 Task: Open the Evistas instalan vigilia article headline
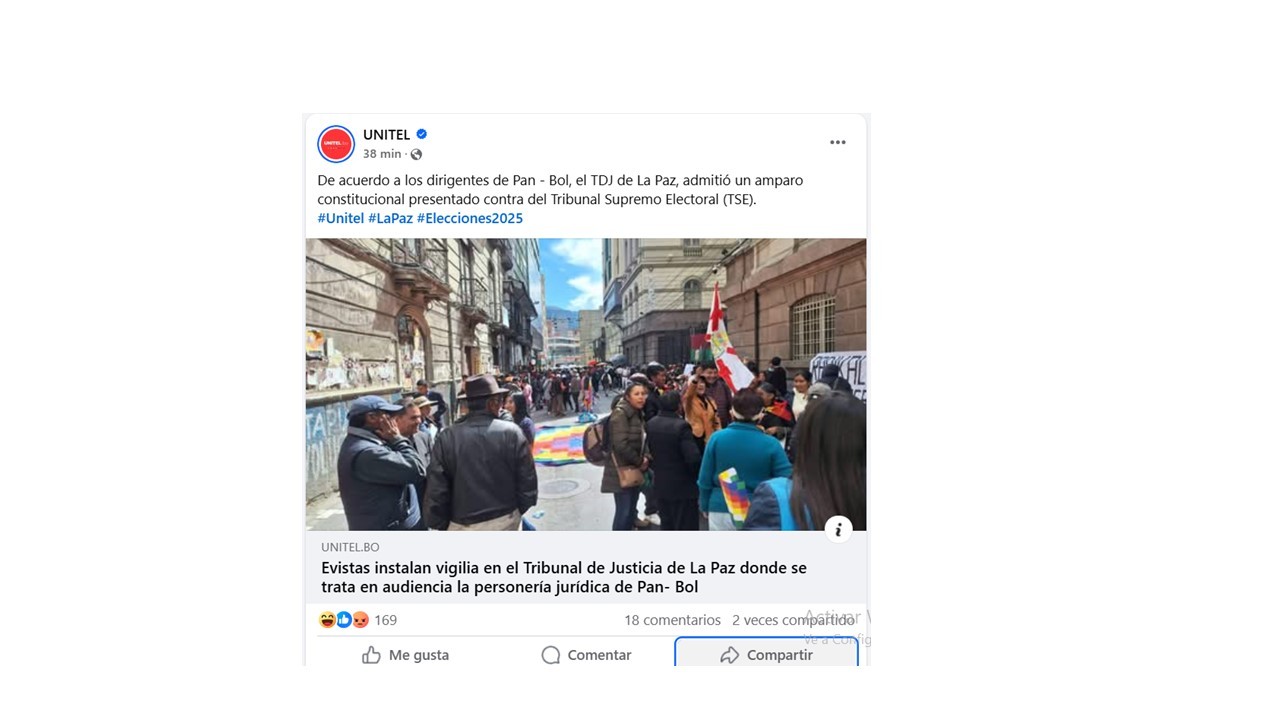(564, 577)
